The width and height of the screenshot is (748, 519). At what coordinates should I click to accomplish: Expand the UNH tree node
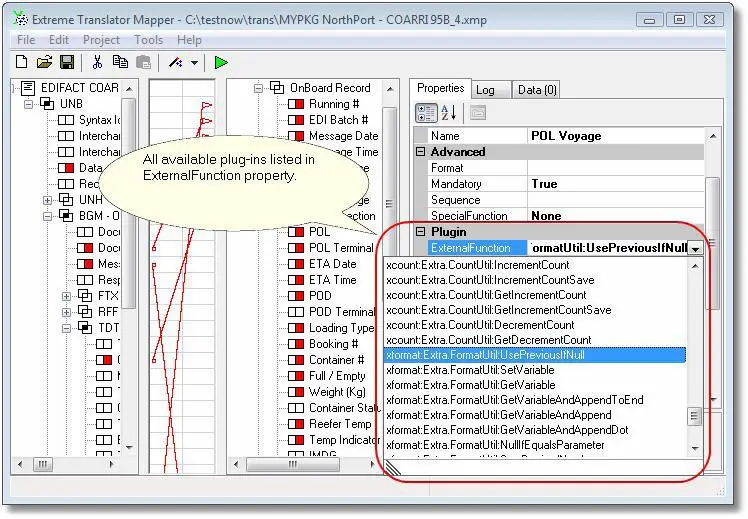47,200
